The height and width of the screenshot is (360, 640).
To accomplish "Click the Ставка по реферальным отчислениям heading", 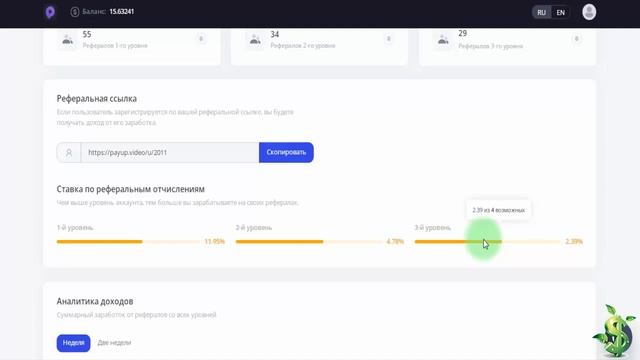I will pyautogui.click(x=131, y=189).
